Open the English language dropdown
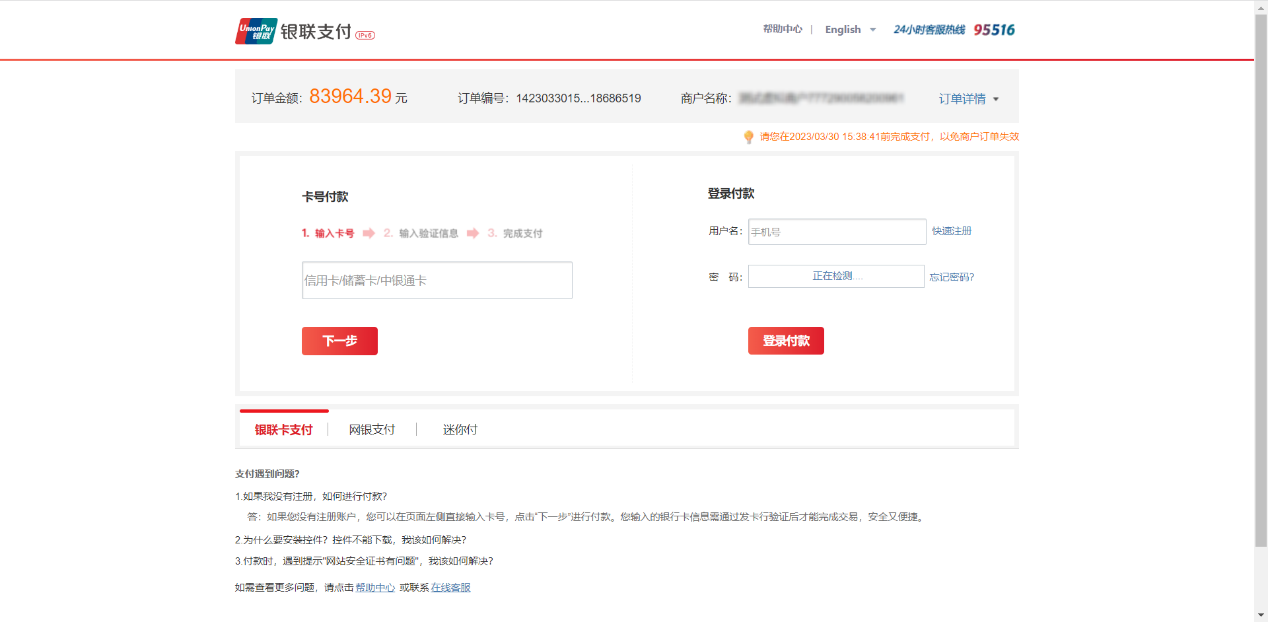 (x=850, y=30)
